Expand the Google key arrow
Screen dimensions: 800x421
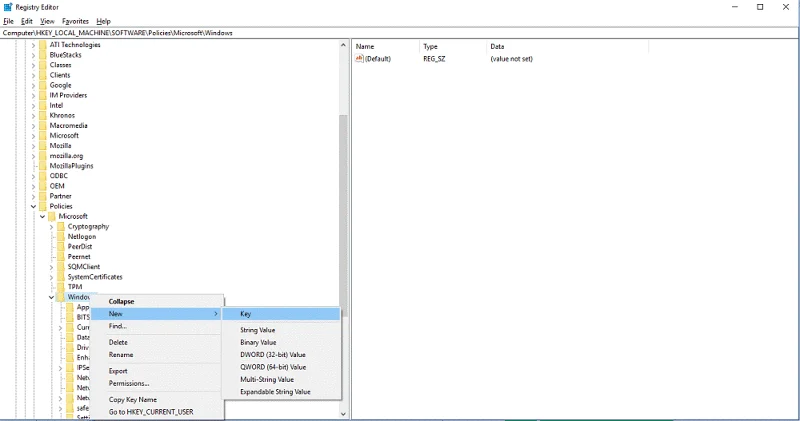(34, 85)
